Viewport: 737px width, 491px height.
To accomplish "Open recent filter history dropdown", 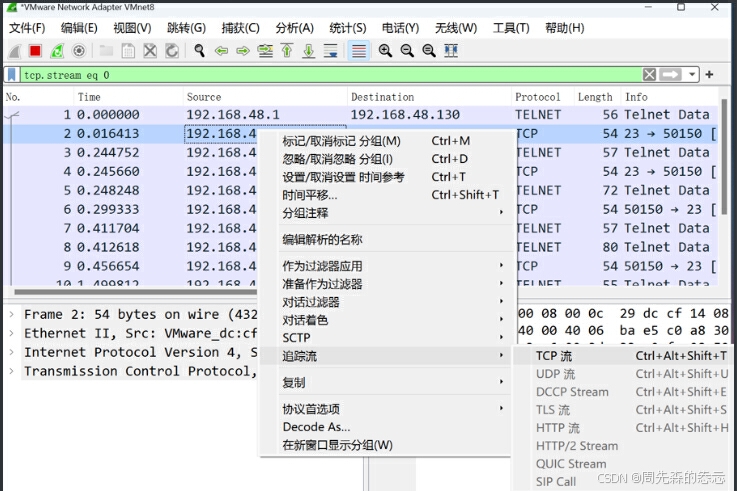I will point(692,75).
